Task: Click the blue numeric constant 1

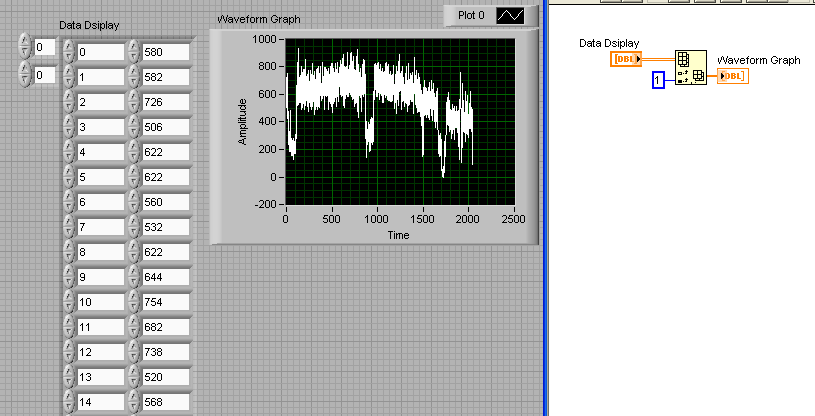Action: (658, 80)
